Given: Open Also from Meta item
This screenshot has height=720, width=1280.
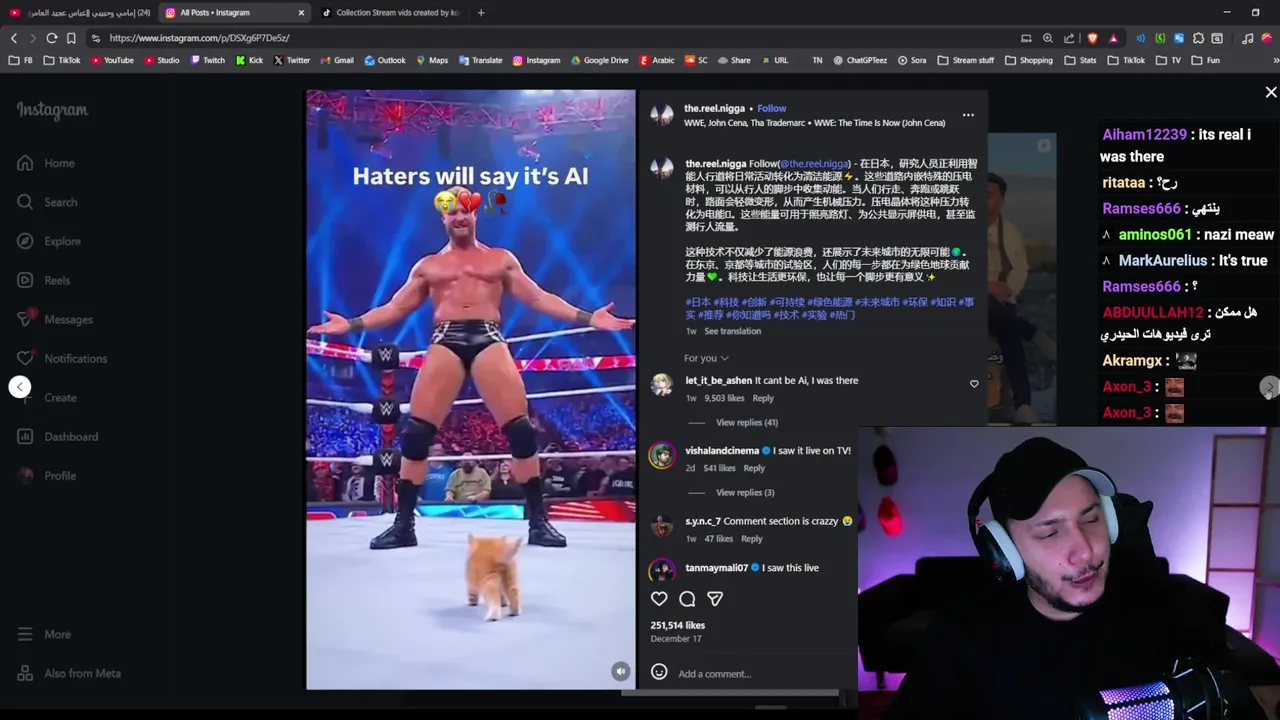Looking at the screenshot, I should tap(69, 673).
